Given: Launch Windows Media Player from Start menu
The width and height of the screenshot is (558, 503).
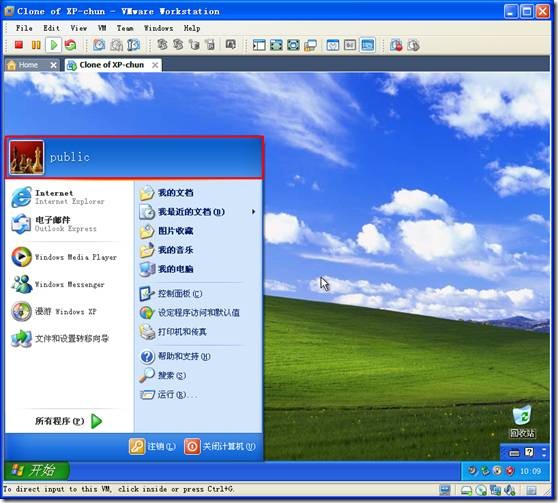Looking at the screenshot, I should (x=69, y=257).
